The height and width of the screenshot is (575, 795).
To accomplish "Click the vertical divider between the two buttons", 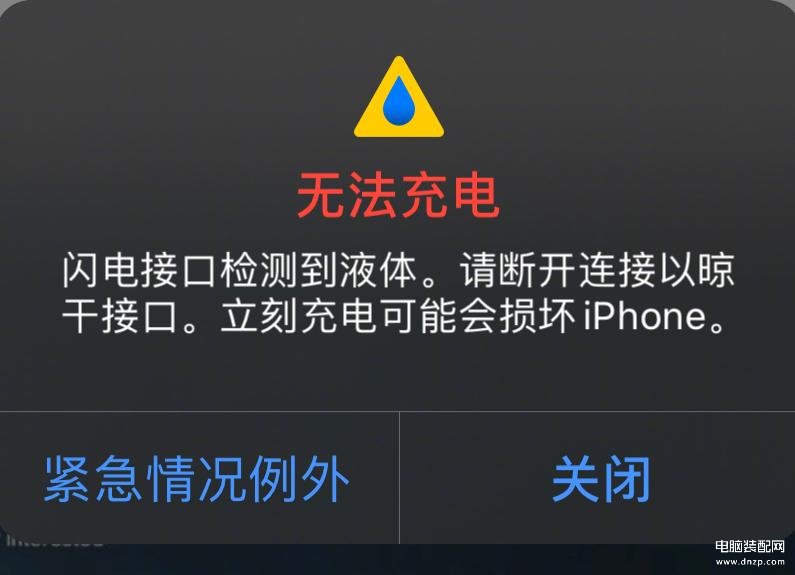I will pyautogui.click(x=400, y=478).
